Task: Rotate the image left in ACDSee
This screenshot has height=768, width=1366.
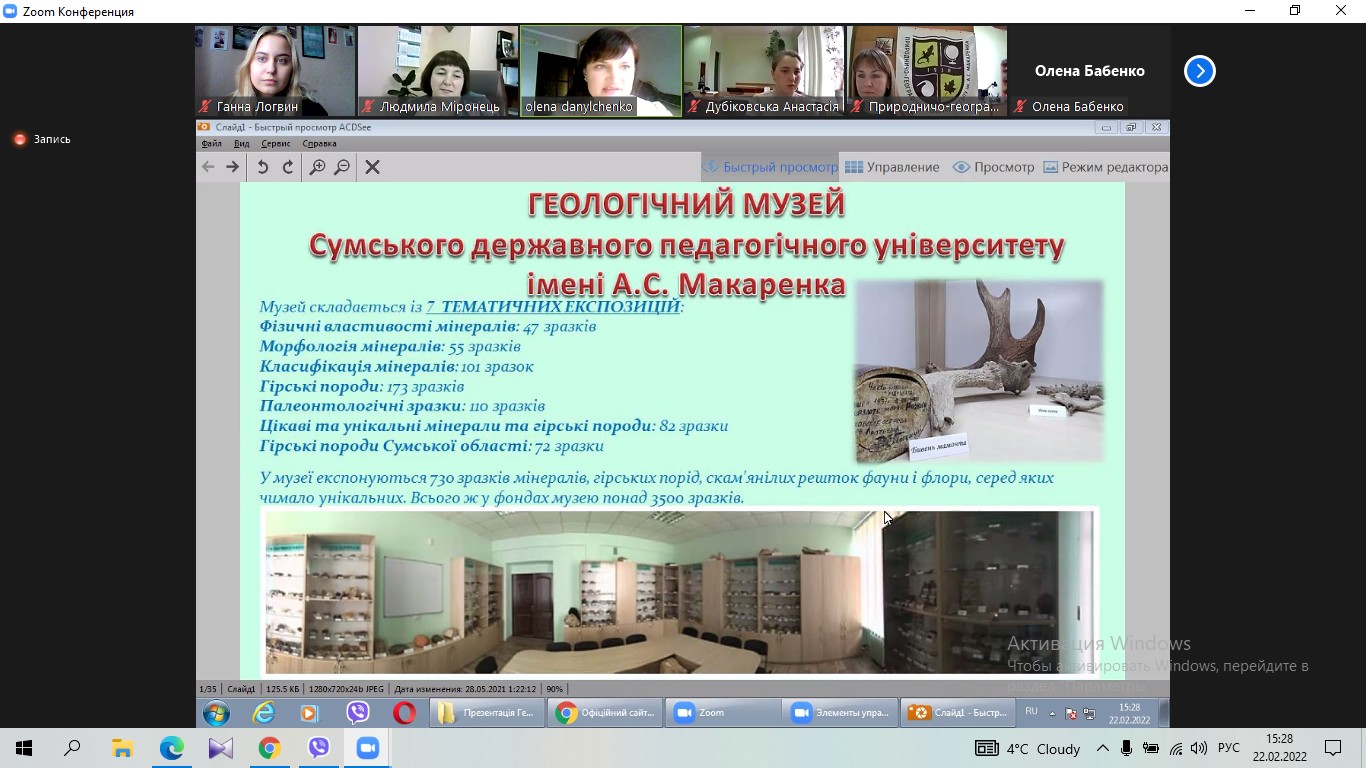Action: pos(262,167)
